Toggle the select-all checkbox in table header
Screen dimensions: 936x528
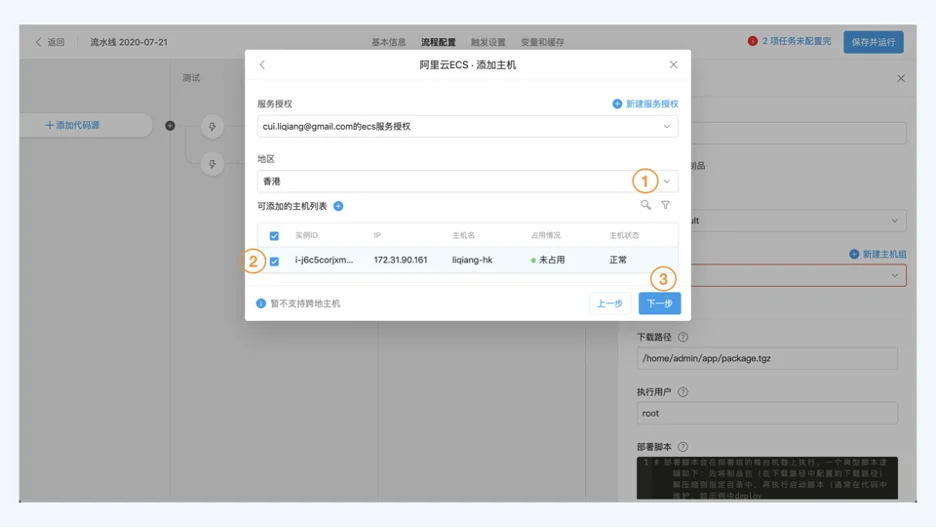click(274, 236)
